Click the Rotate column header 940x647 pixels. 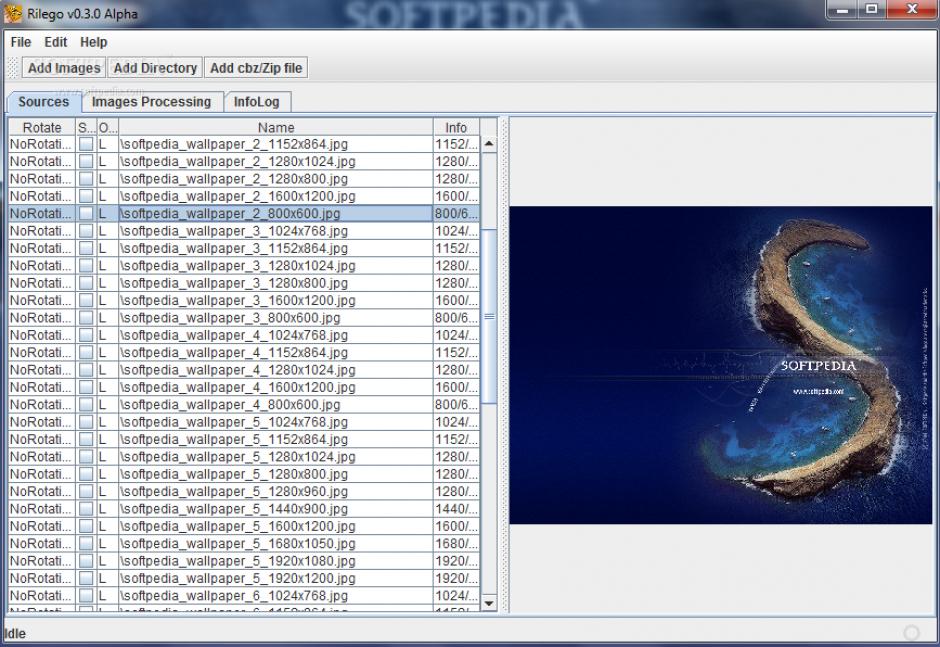pos(42,127)
